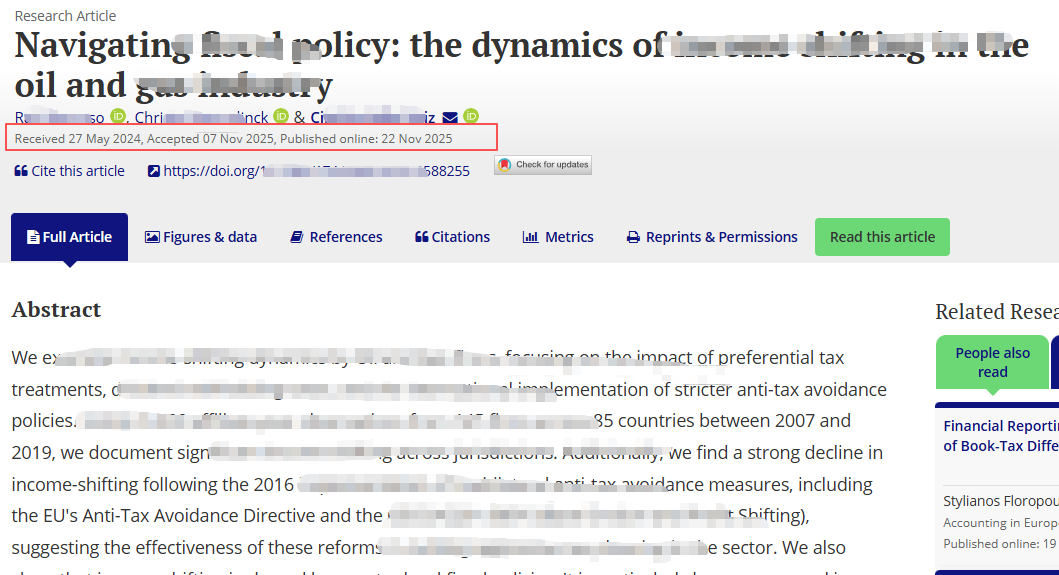Select the People also read tab

[992, 362]
